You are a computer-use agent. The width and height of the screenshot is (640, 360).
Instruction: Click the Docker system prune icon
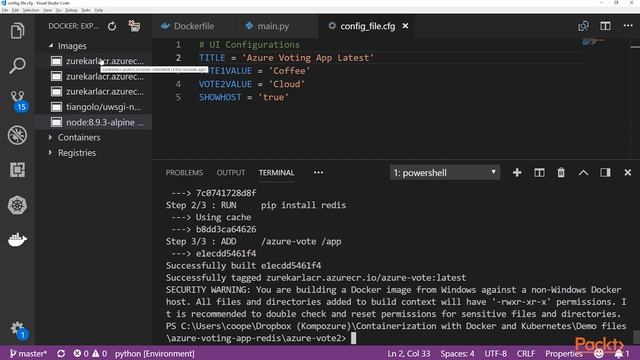point(134,26)
